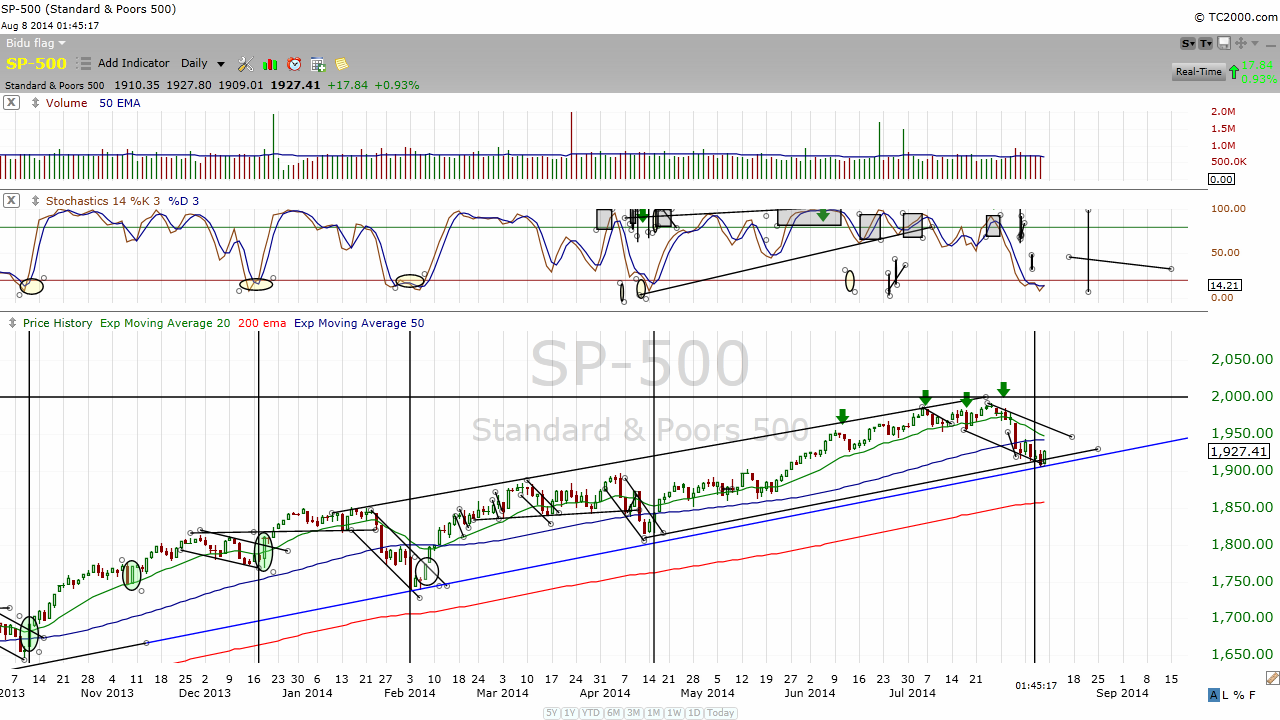Click the 2,000.00 price axis label
This screenshot has width=1280, height=720.
[x=1240, y=396]
